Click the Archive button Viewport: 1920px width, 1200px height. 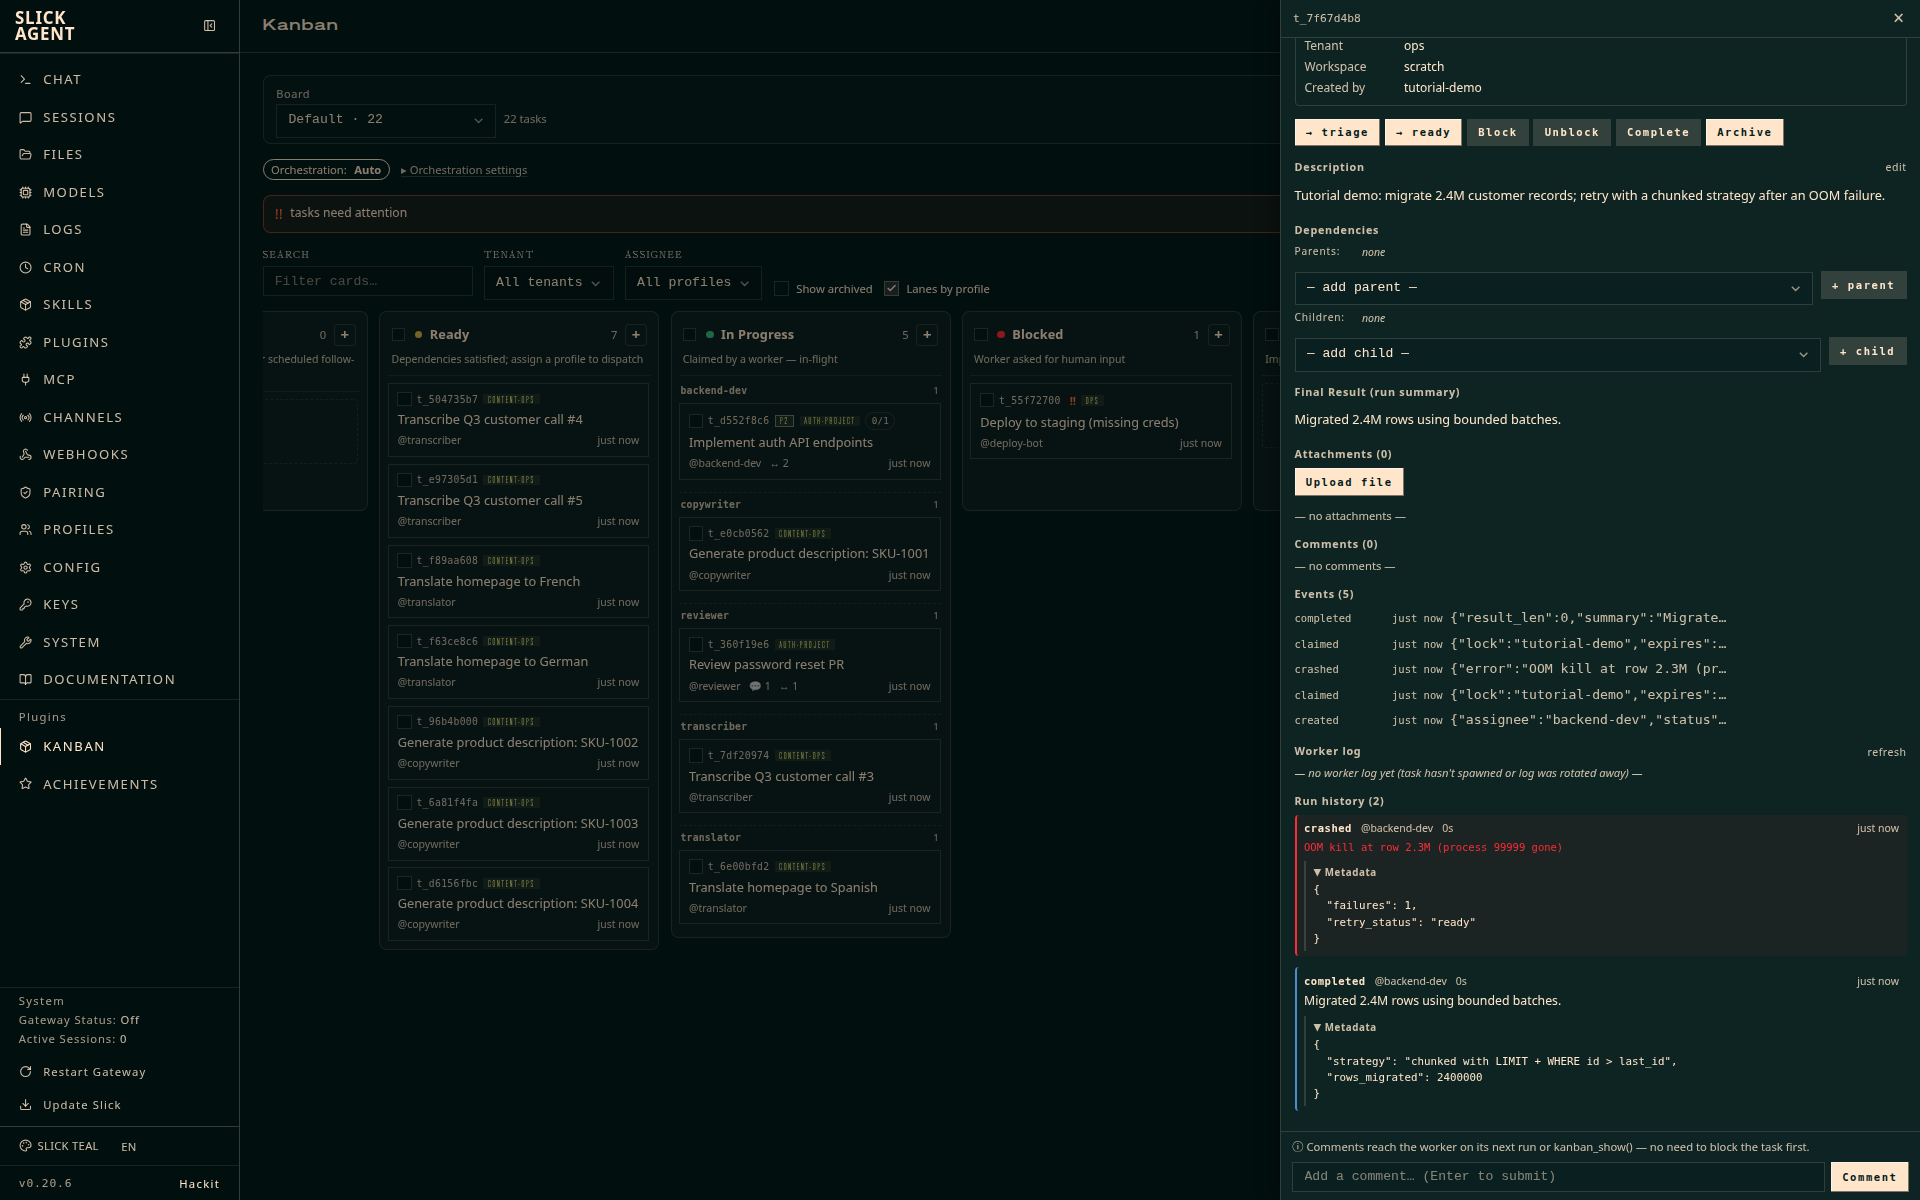[x=1744, y=132]
